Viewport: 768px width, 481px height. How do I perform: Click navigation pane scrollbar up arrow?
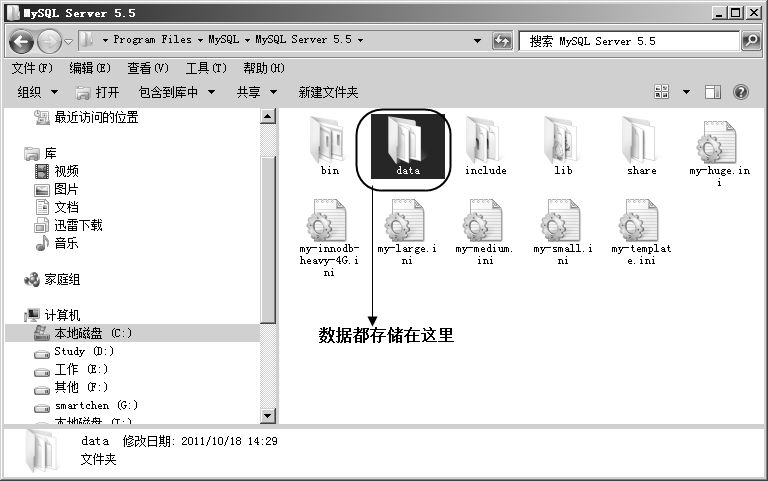click(x=267, y=117)
